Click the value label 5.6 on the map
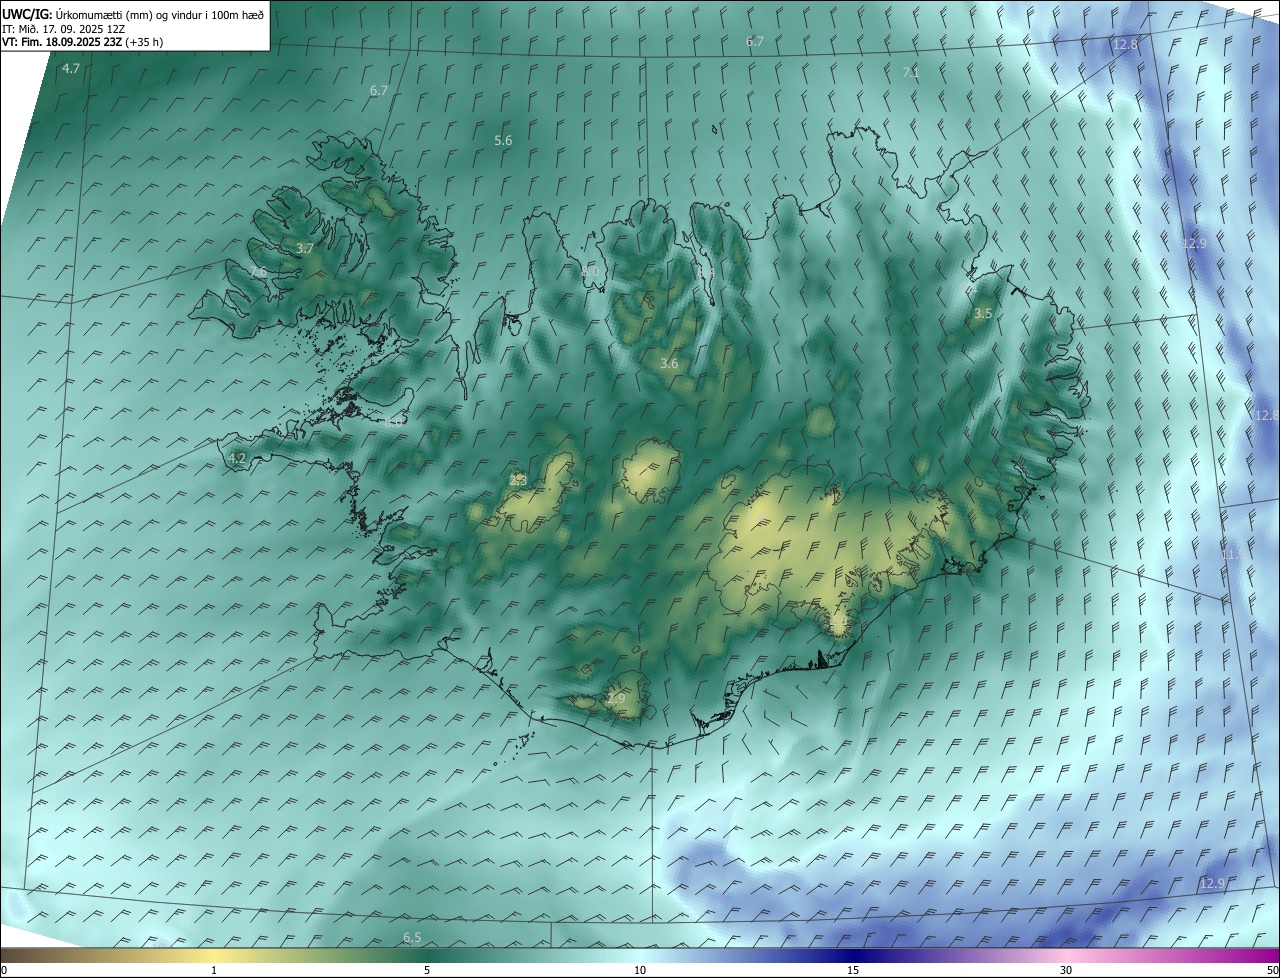Viewport: 1280px width, 978px height. 503,141
